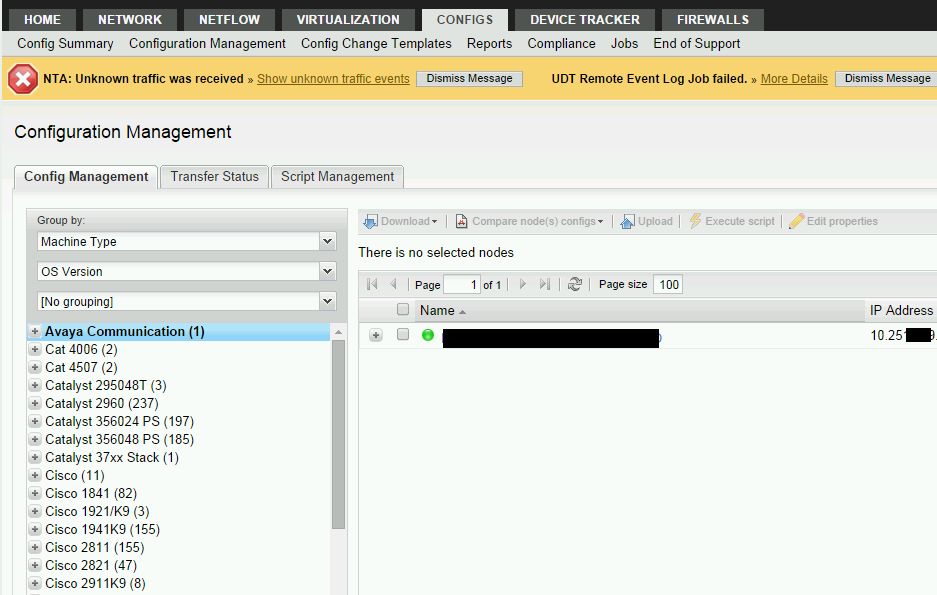Open Reports submenu item

point(489,44)
